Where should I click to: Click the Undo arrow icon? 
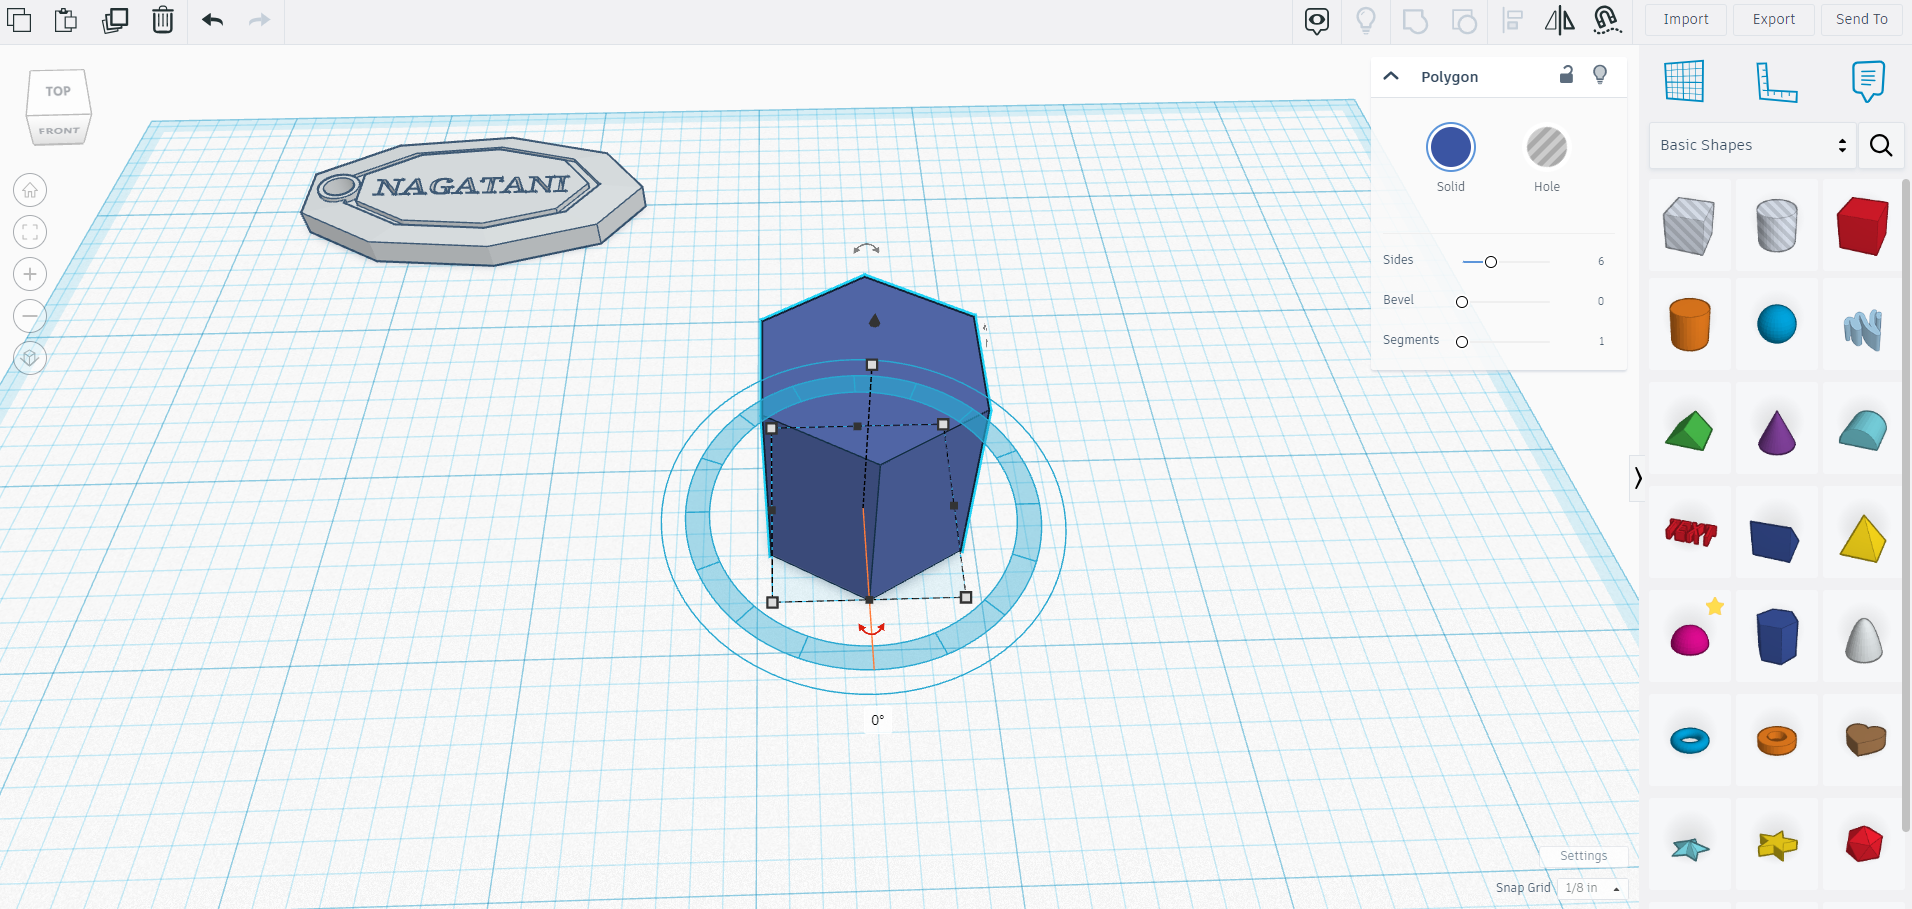tap(212, 19)
